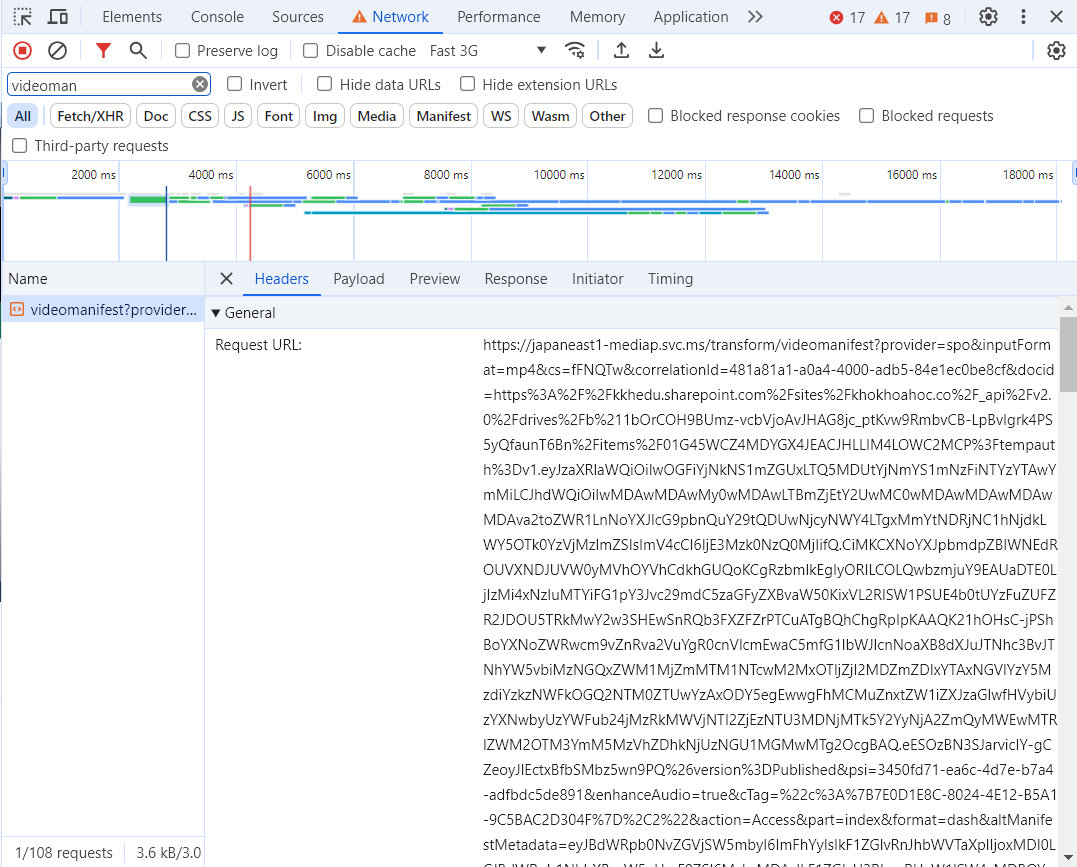Viewport: 1077px width, 867px height.
Task: Filter by Doc requests
Action: click(x=156, y=116)
